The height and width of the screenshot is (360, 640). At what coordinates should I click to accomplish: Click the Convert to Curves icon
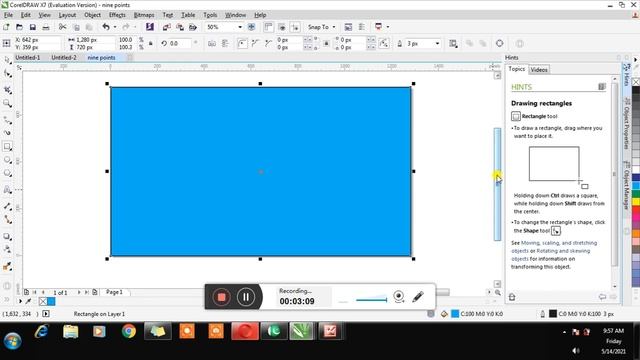tap(500, 43)
